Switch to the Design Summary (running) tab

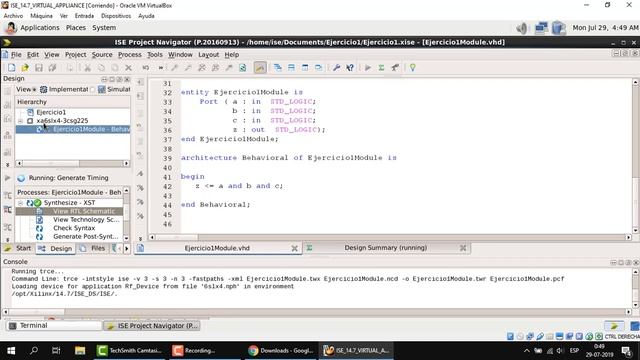click(386, 248)
